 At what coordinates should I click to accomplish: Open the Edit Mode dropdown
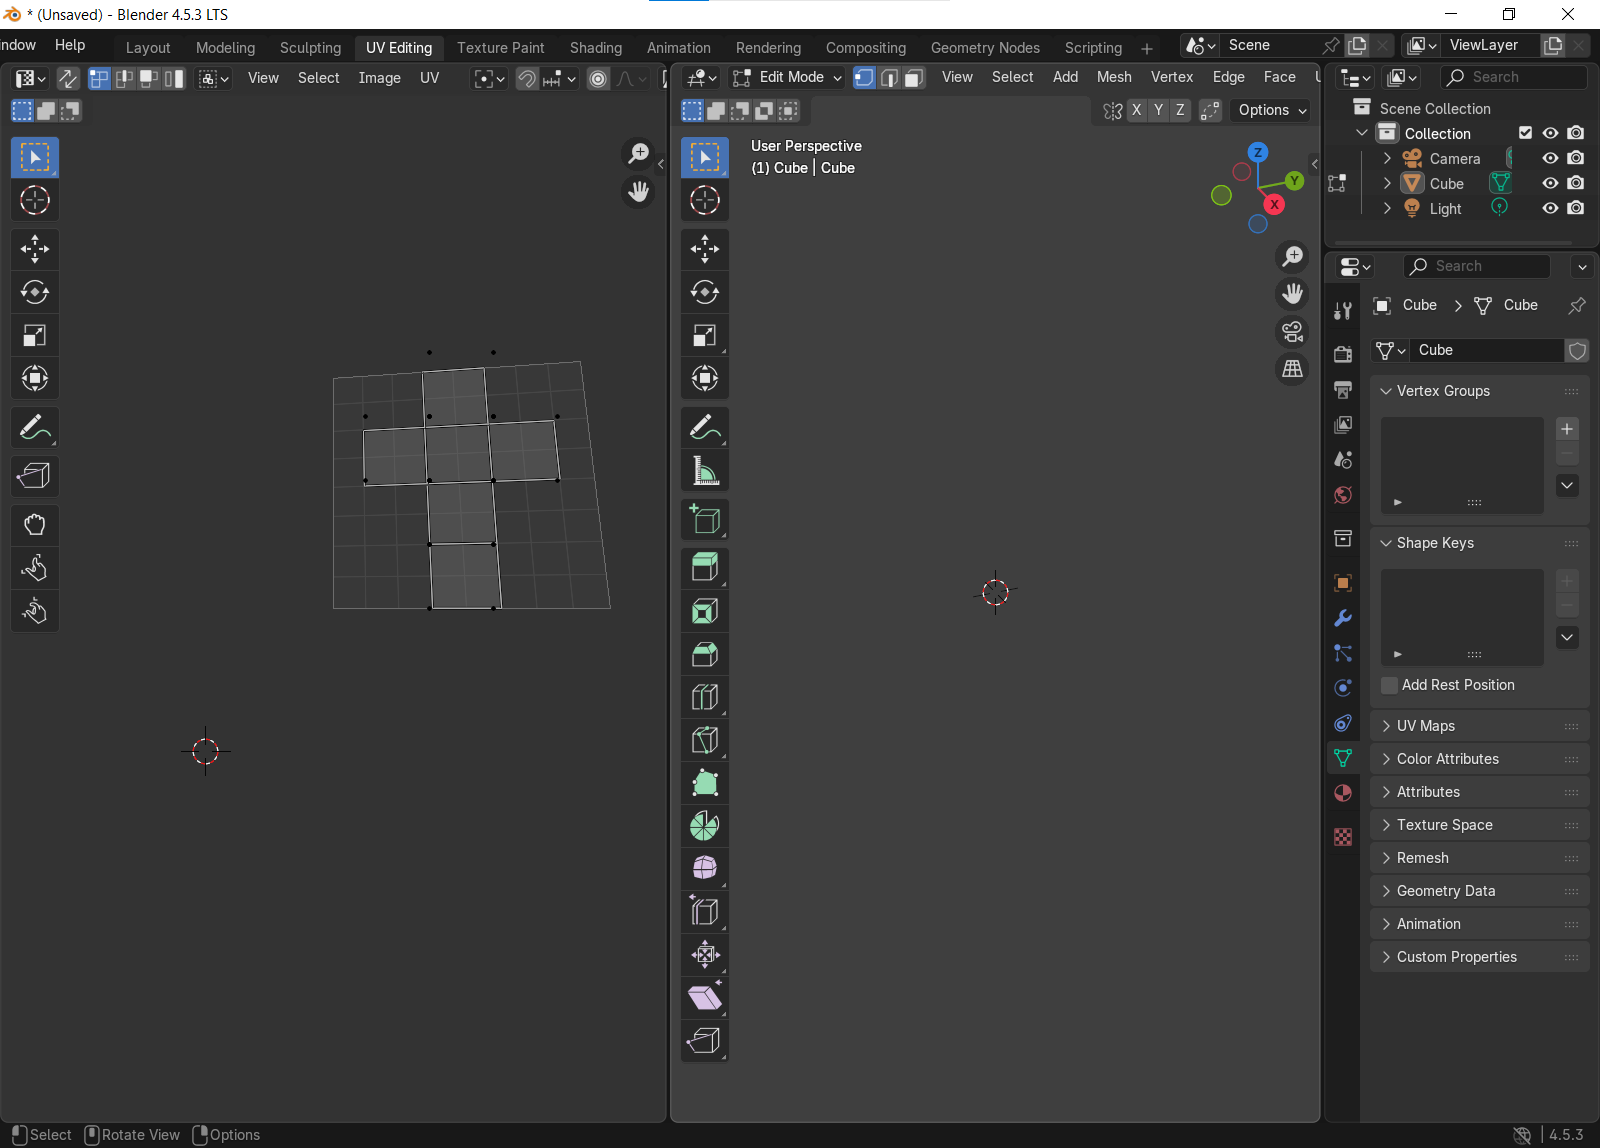pos(787,77)
